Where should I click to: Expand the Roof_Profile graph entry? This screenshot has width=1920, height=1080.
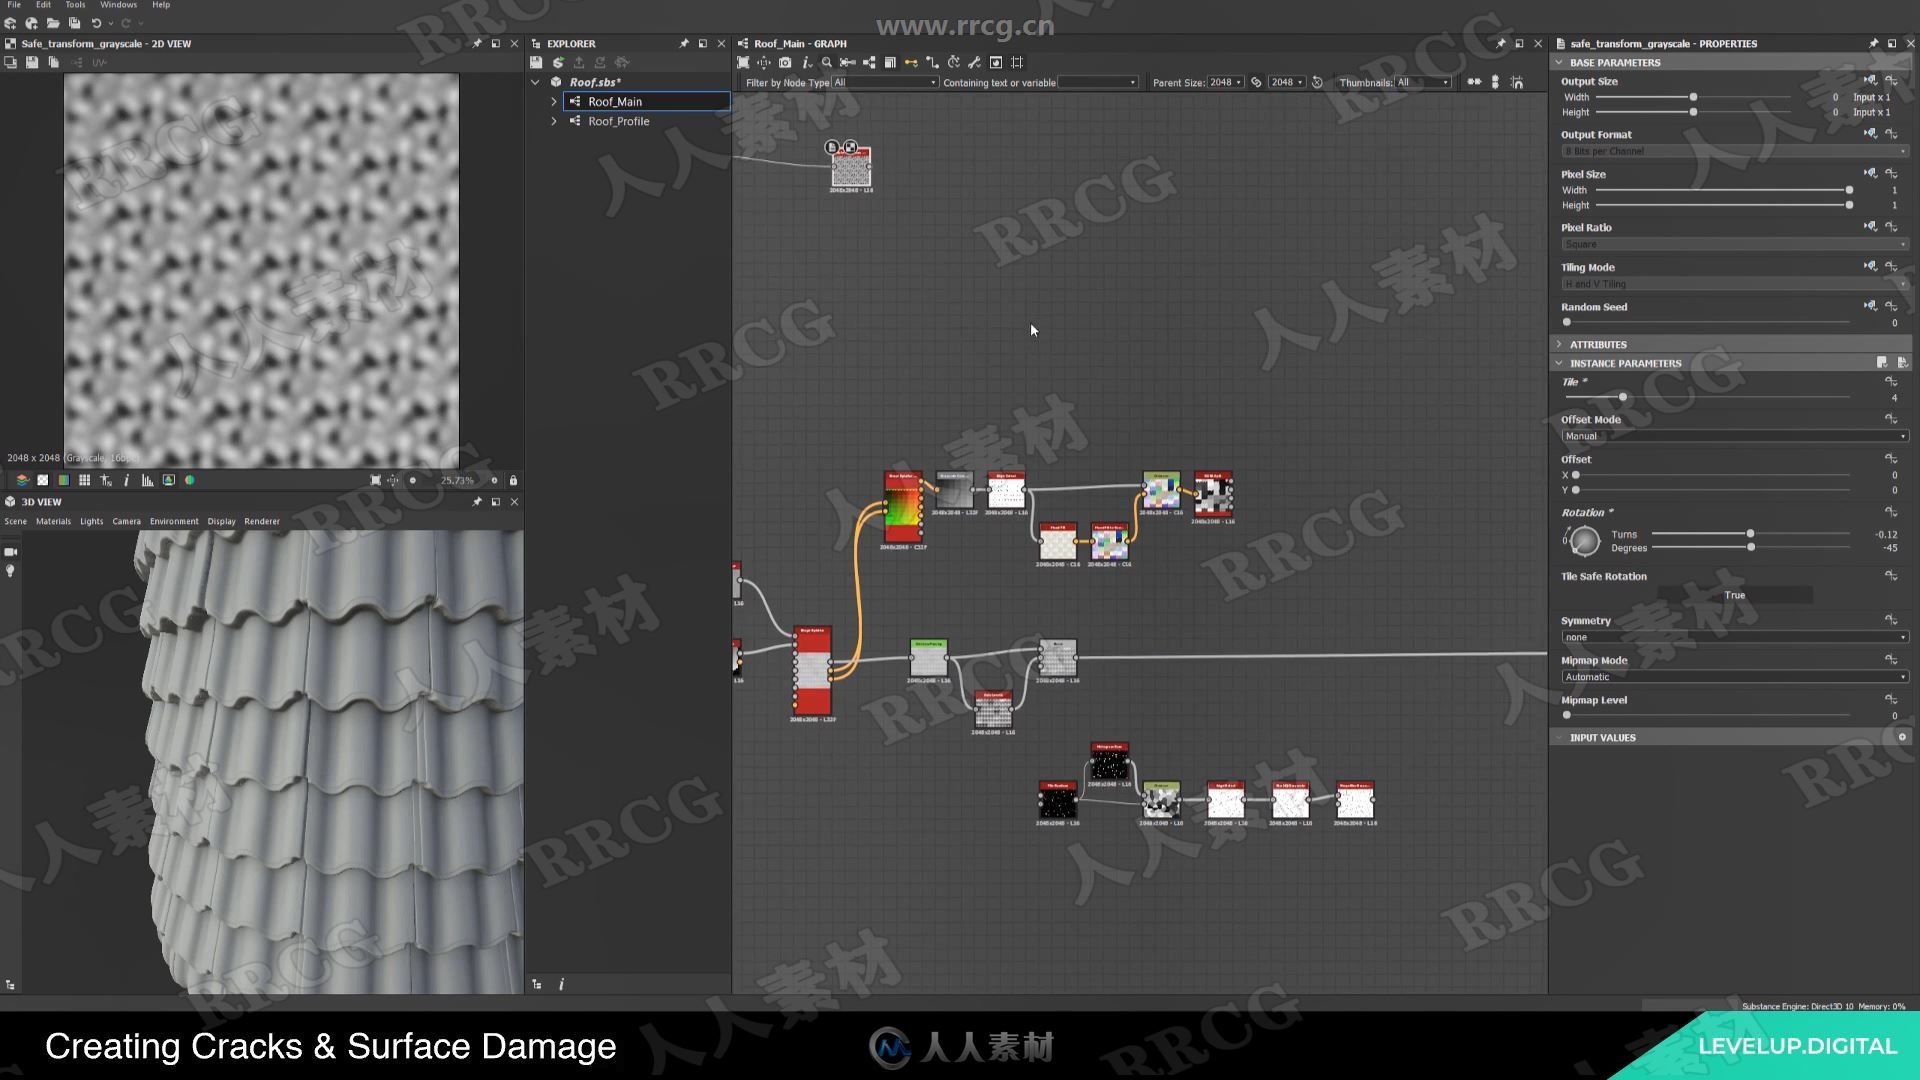[554, 121]
